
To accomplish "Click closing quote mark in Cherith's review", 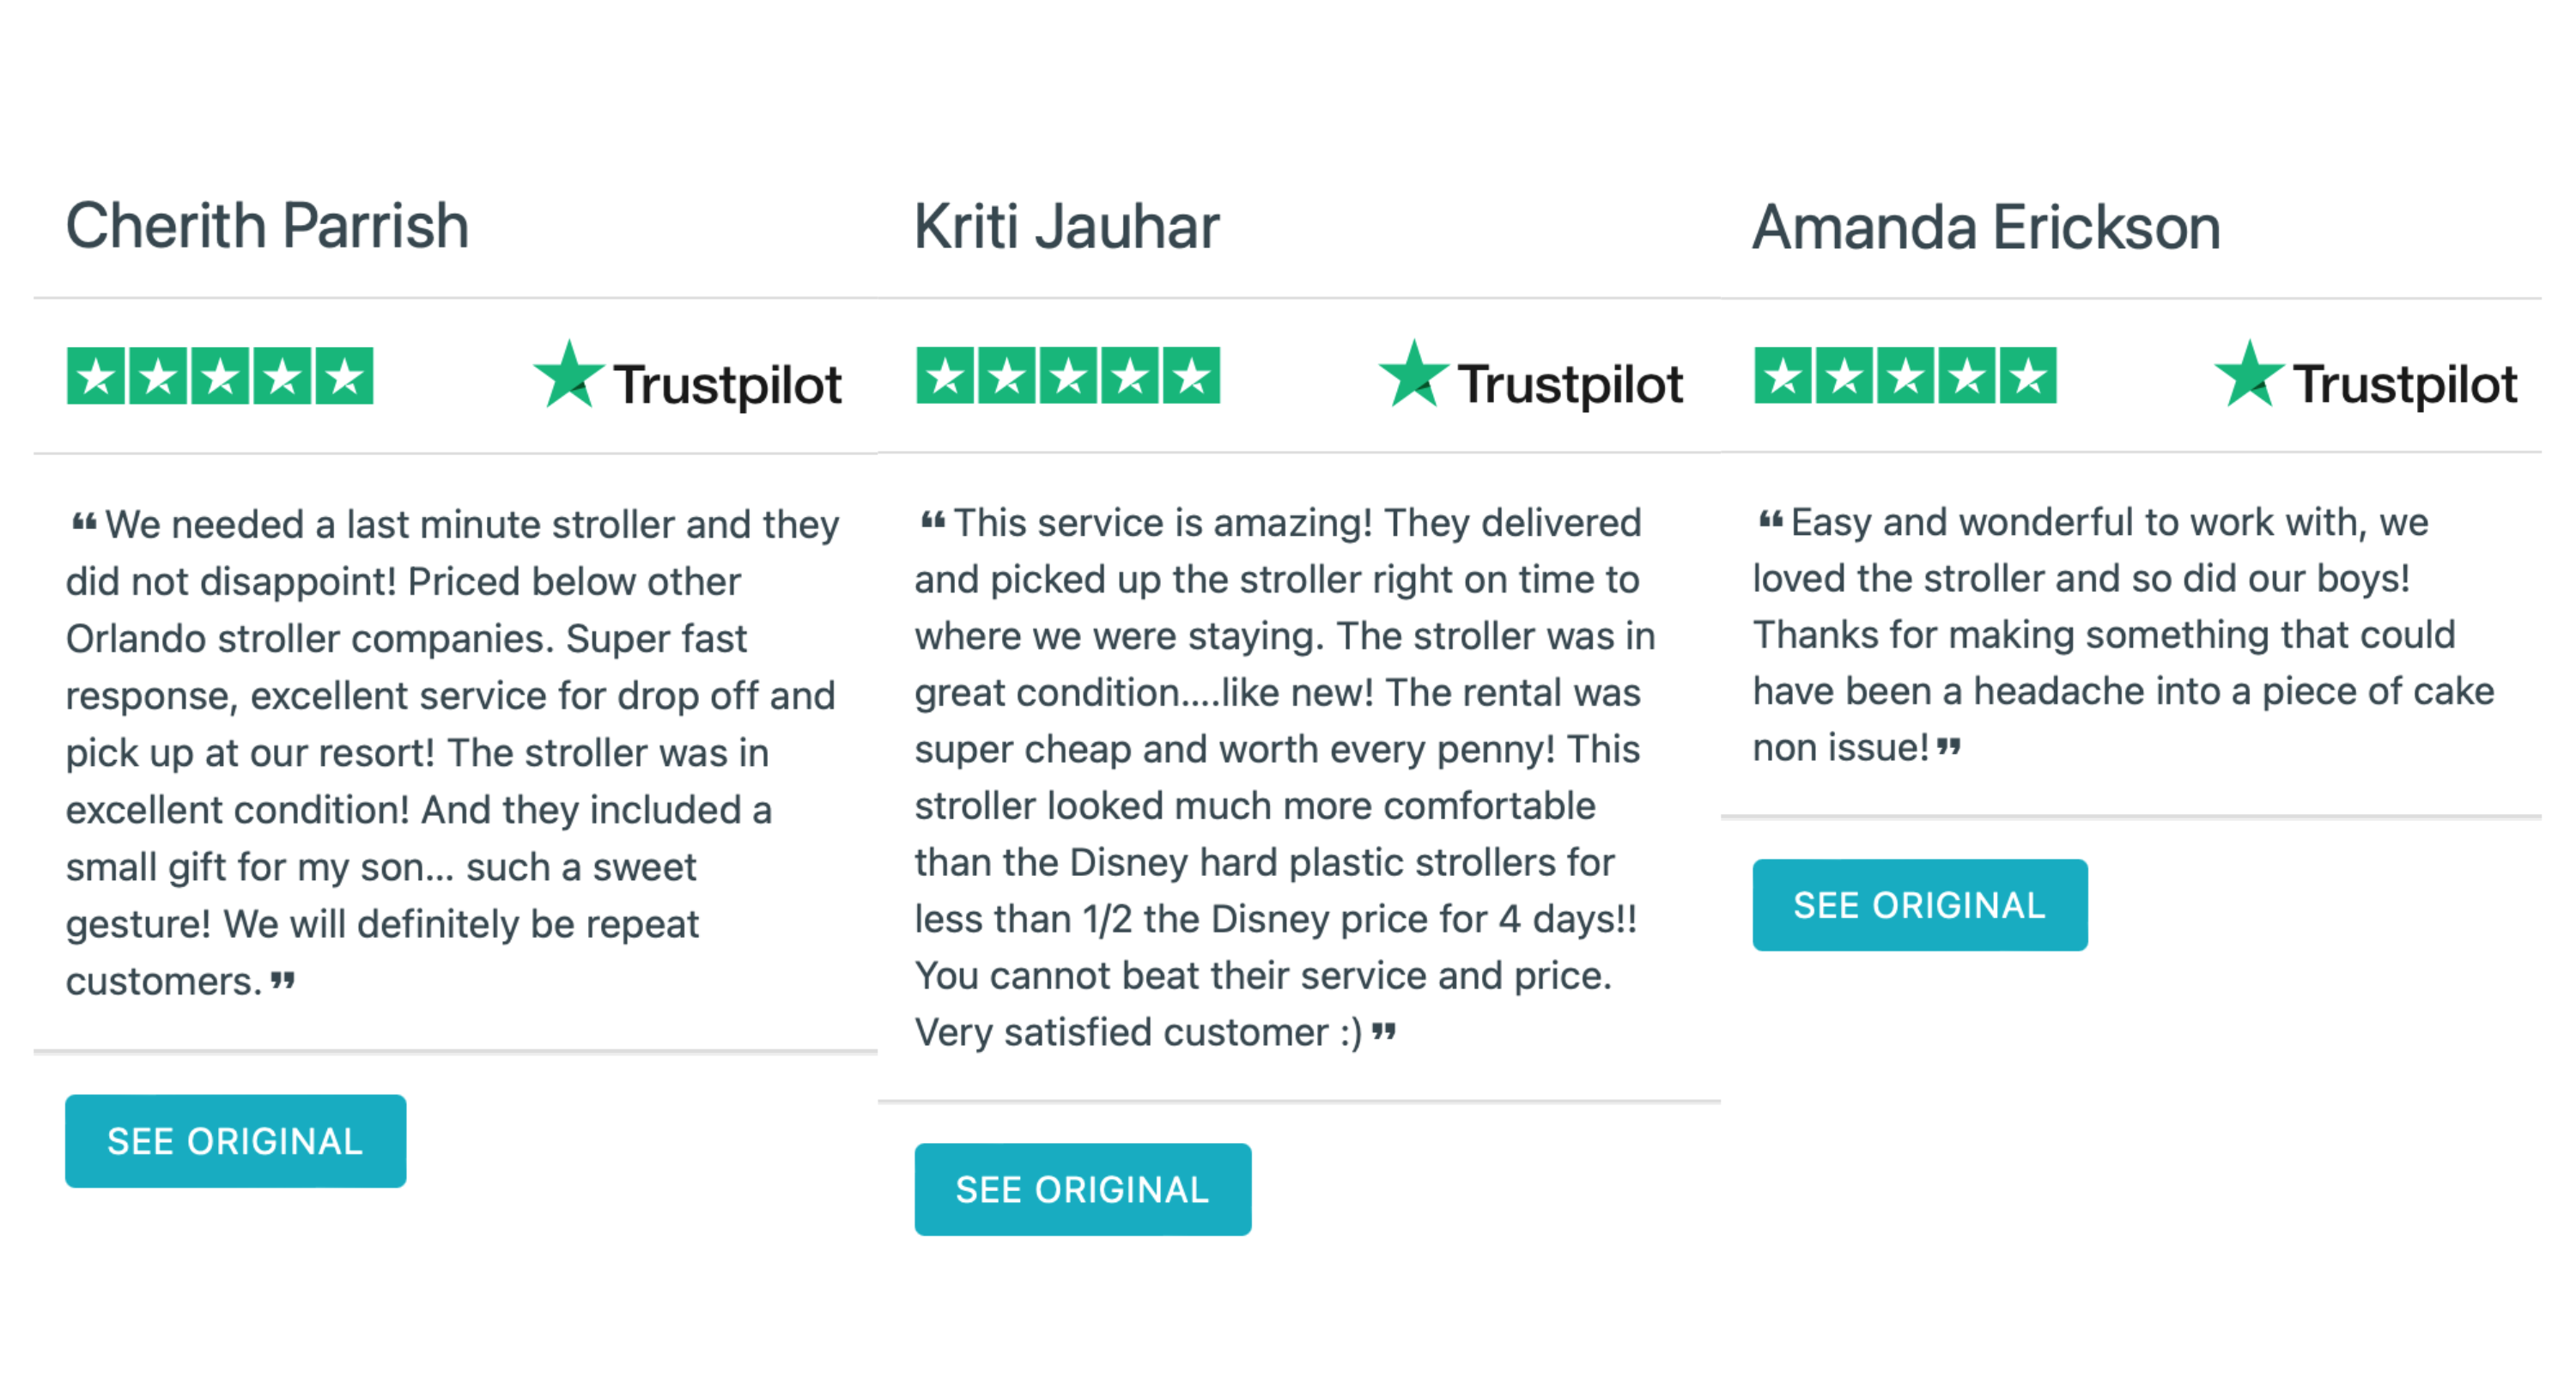I will [283, 980].
